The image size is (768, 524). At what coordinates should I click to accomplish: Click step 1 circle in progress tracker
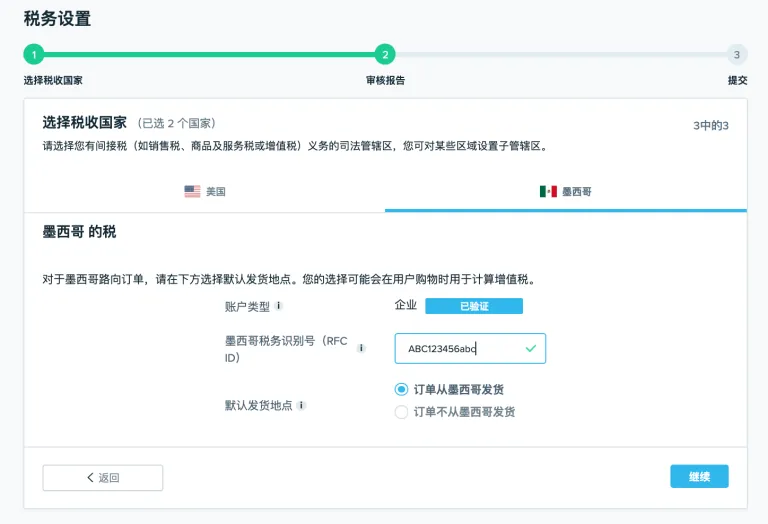(x=34, y=54)
